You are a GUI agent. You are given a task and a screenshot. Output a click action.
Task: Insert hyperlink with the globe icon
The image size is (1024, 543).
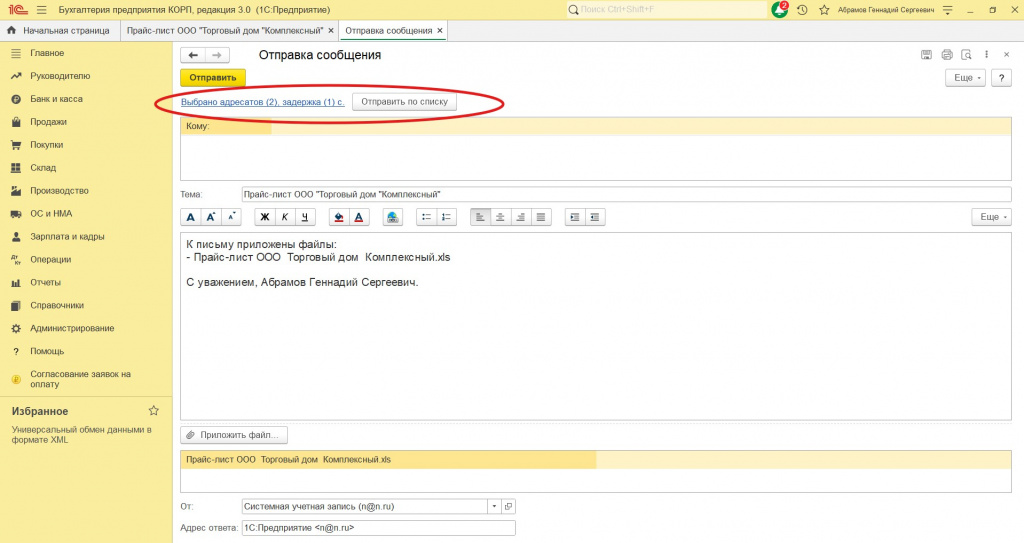[x=392, y=217]
